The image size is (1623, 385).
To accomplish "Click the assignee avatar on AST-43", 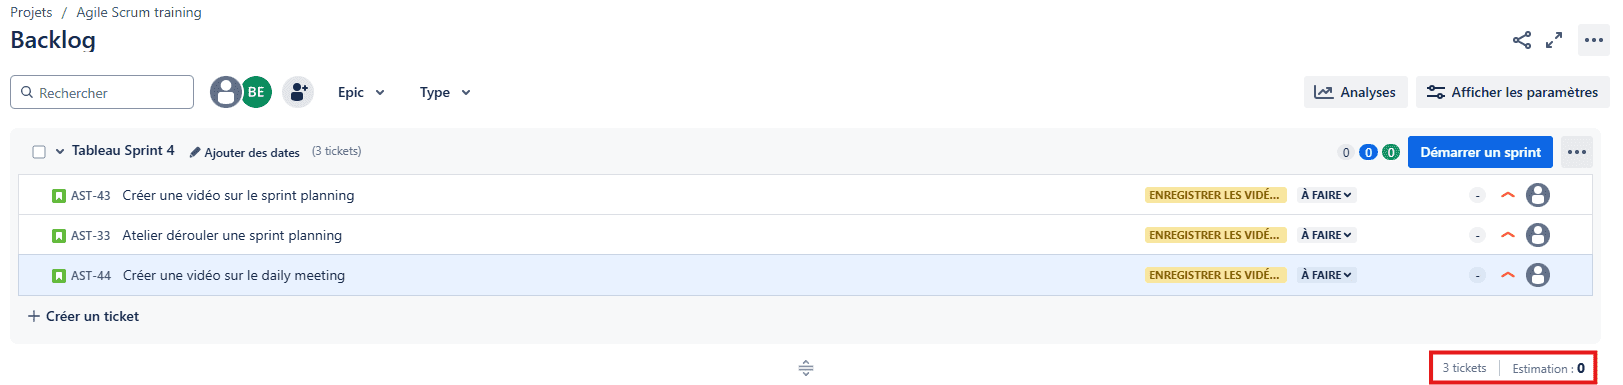I will tap(1538, 195).
